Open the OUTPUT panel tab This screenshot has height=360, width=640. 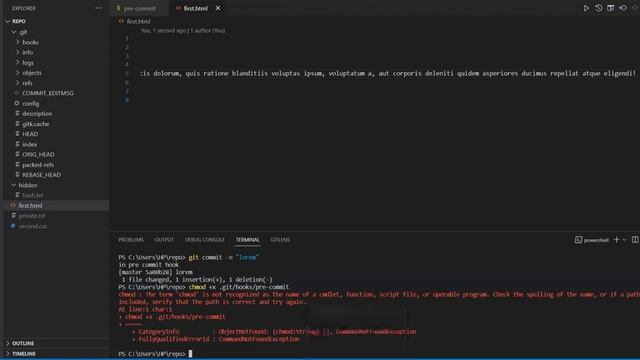coord(164,240)
